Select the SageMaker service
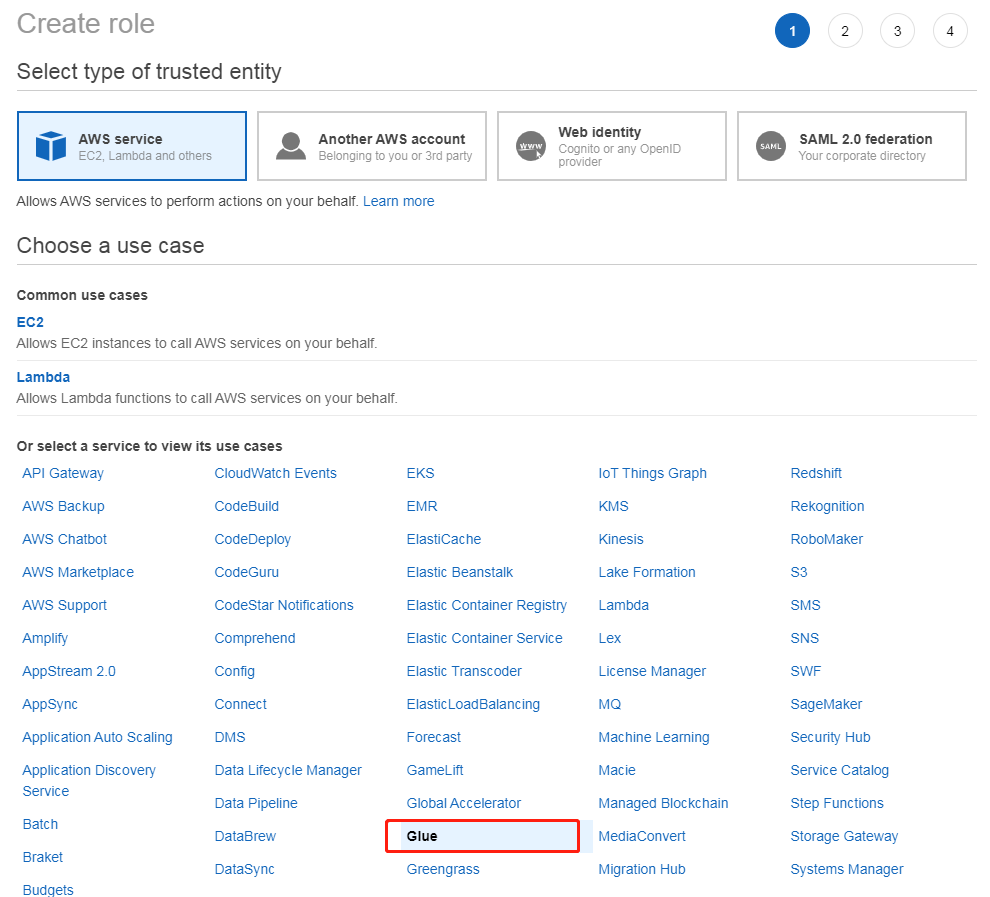 (x=826, y=704)
